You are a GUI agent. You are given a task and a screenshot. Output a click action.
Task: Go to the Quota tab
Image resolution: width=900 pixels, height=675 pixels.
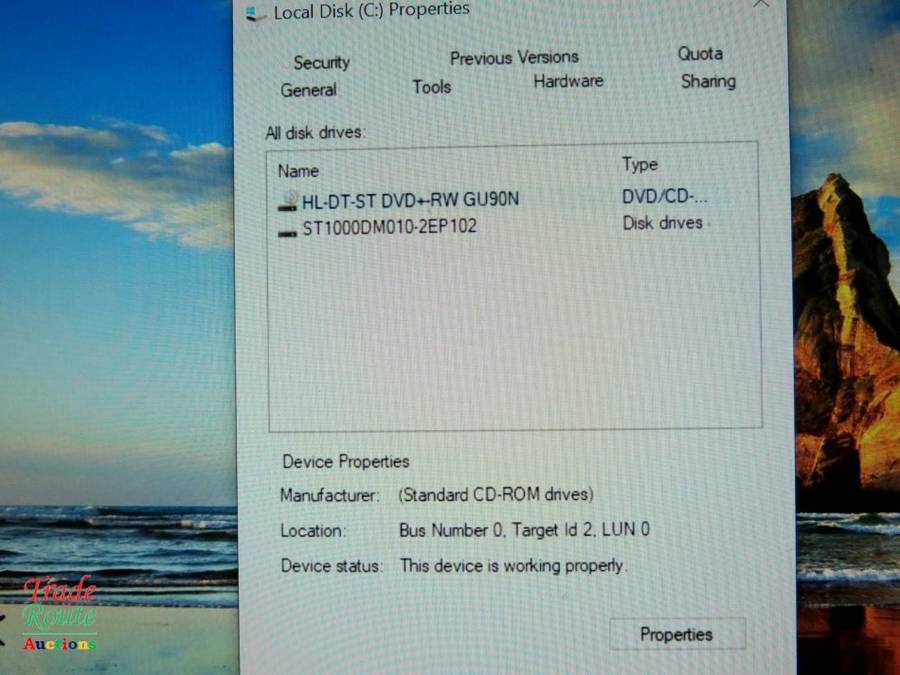tap(699, 54)
